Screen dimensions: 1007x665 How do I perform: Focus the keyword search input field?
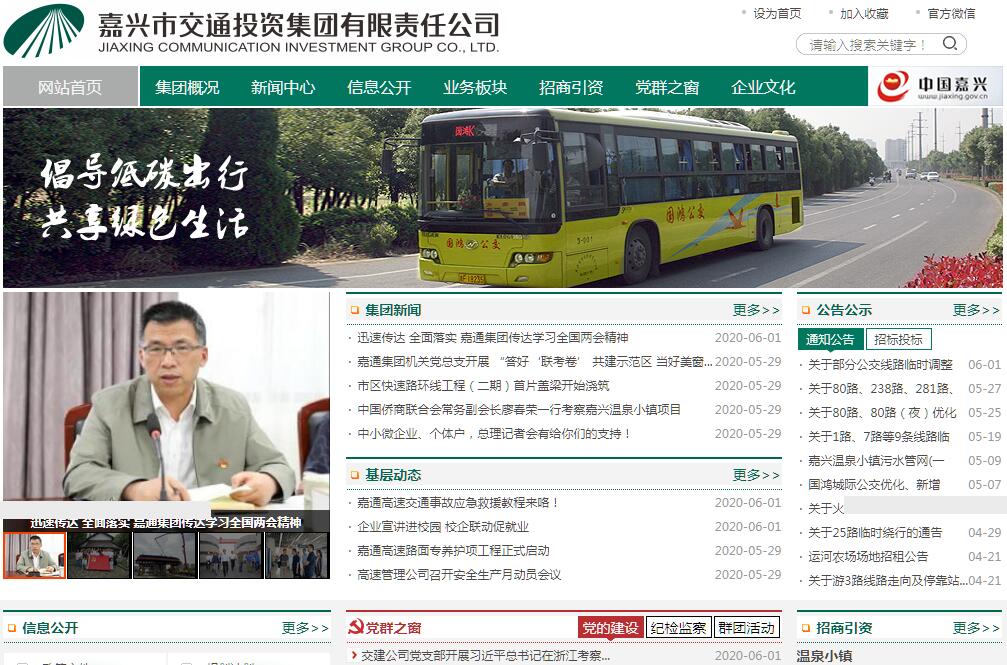(x=867, y=44)
